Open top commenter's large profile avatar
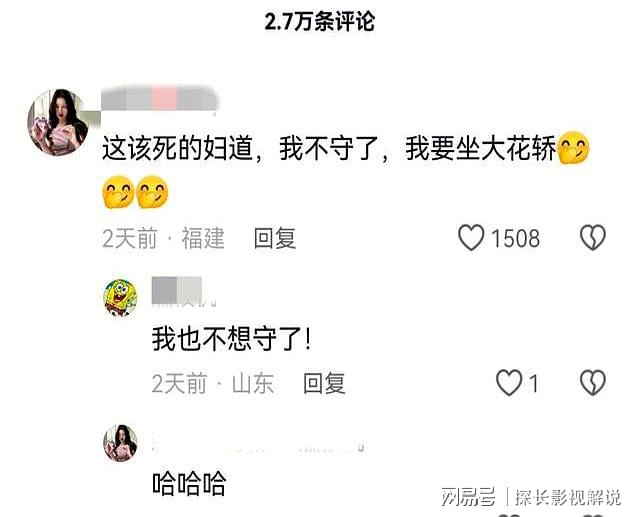The width and height of the screenshot is (640, 517). point(58,122)
